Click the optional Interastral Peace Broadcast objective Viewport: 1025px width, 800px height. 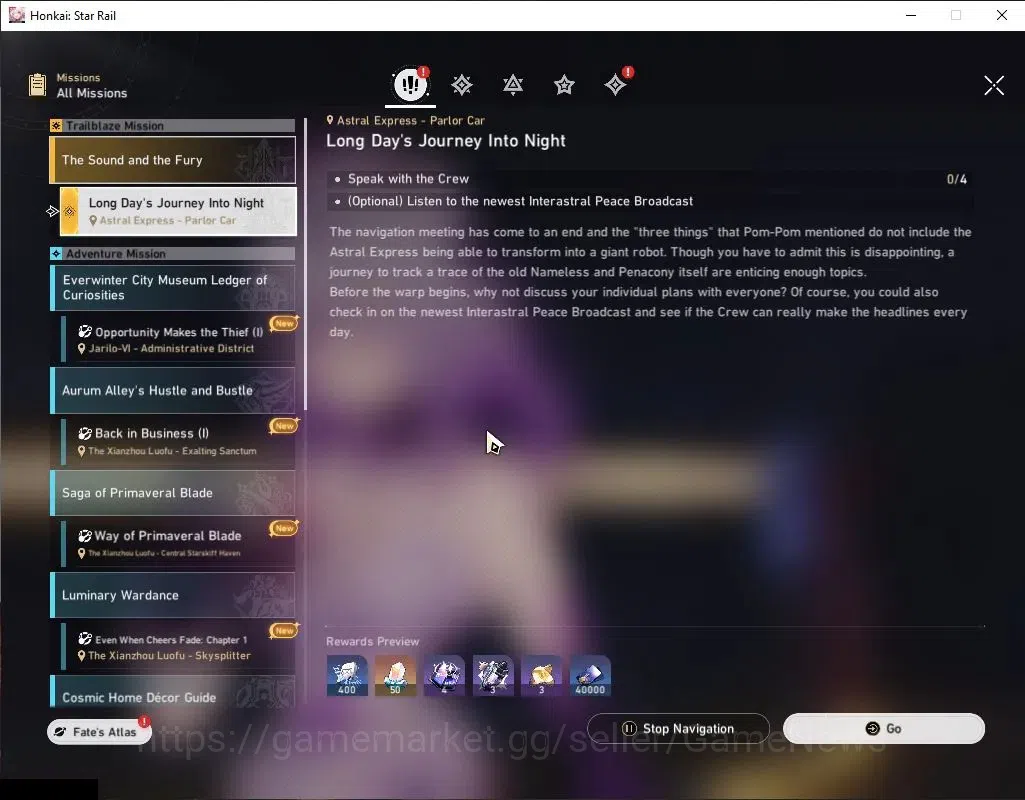[x=650, y=201]
